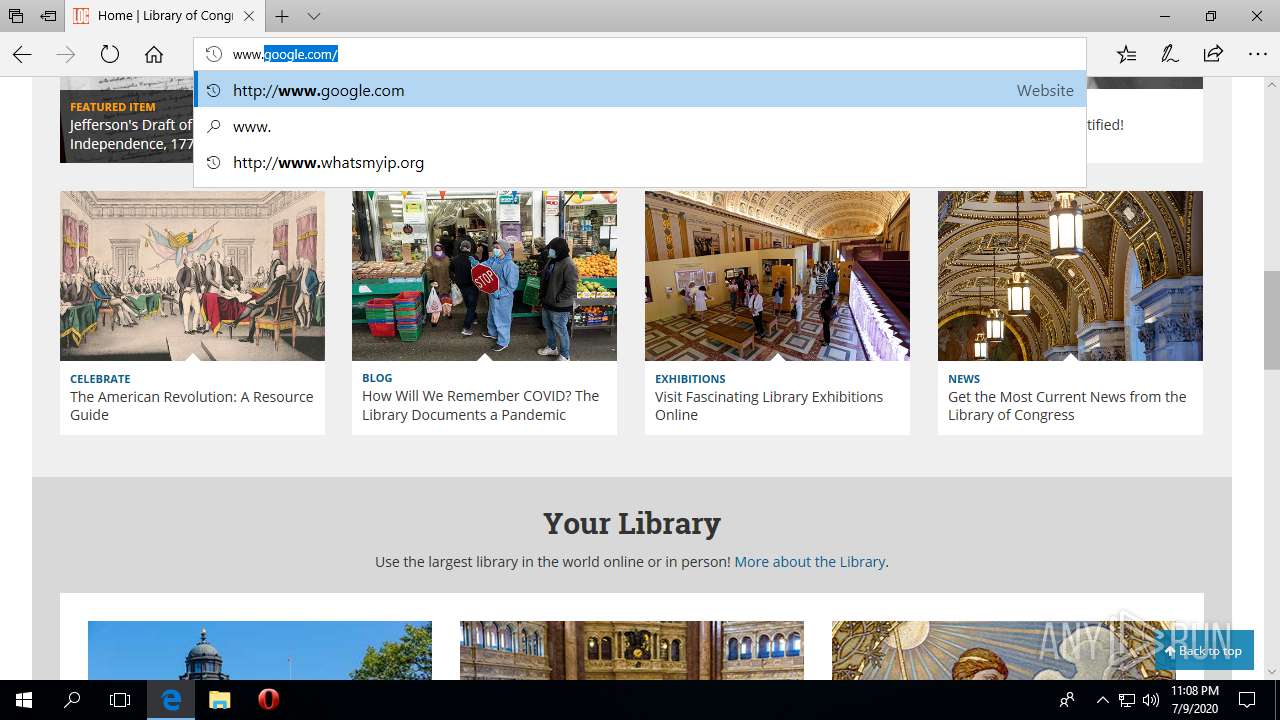Screen dimensions: 1280x720
Task: Click the Your Library heading
Action: 632,523
